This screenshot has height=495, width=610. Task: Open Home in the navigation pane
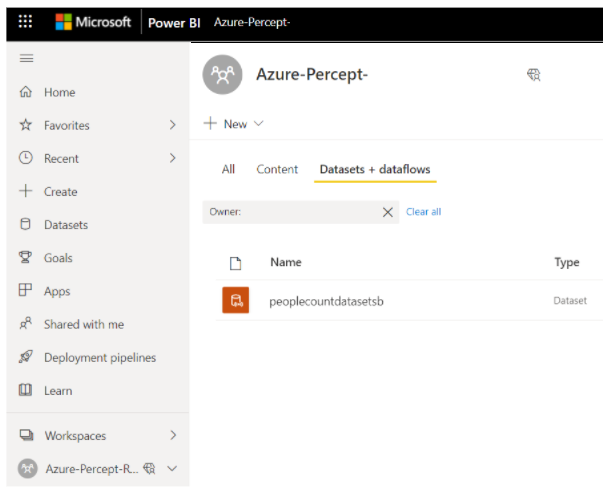(x=60, y=92)
